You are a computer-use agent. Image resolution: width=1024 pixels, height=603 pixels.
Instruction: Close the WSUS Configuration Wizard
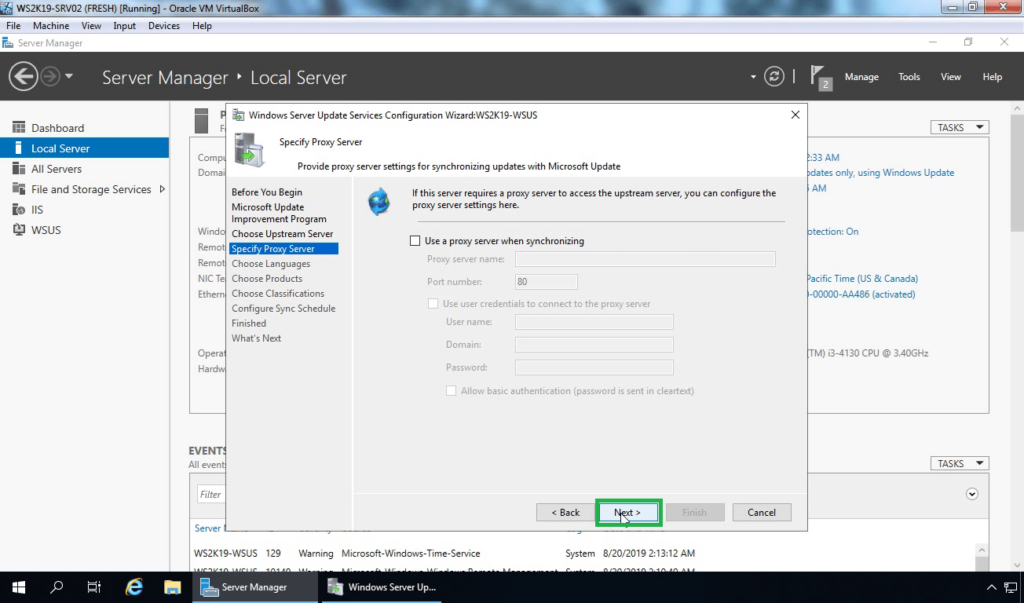[x=795, y=114]
